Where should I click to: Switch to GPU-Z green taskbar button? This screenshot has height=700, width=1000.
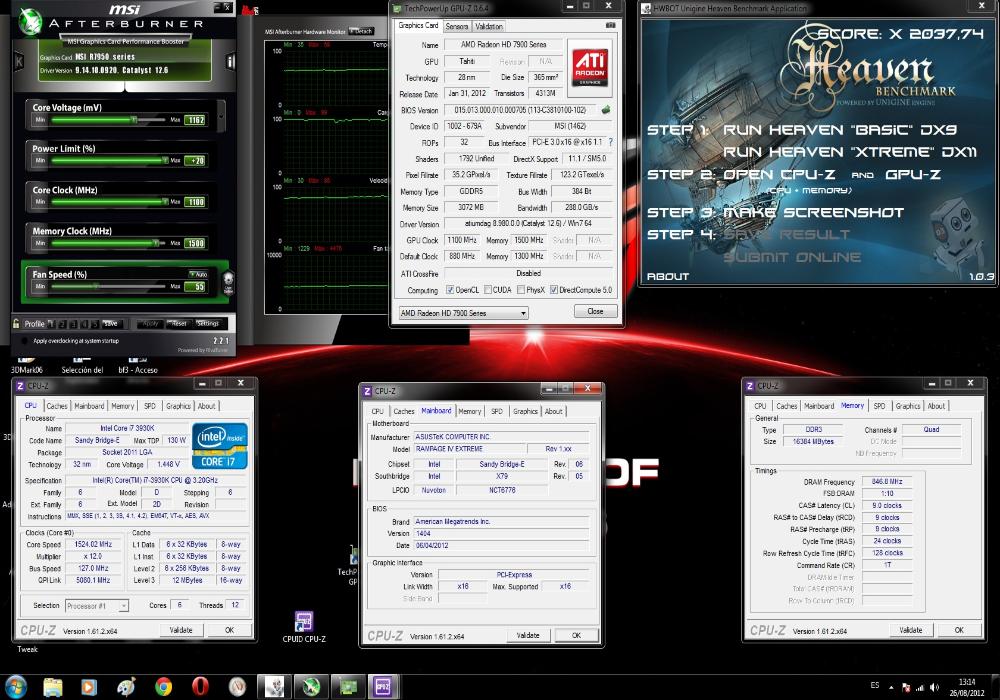(x=348, y=687)
